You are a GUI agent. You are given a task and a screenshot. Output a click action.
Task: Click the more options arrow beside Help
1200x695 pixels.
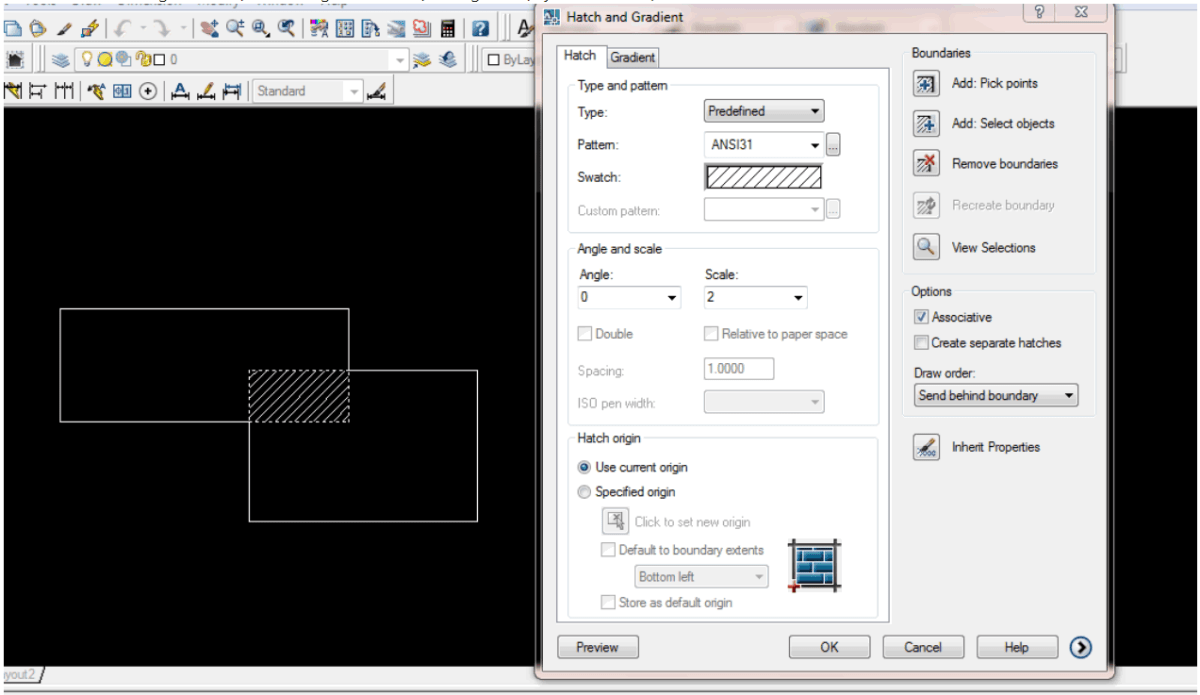[1080, 647]
